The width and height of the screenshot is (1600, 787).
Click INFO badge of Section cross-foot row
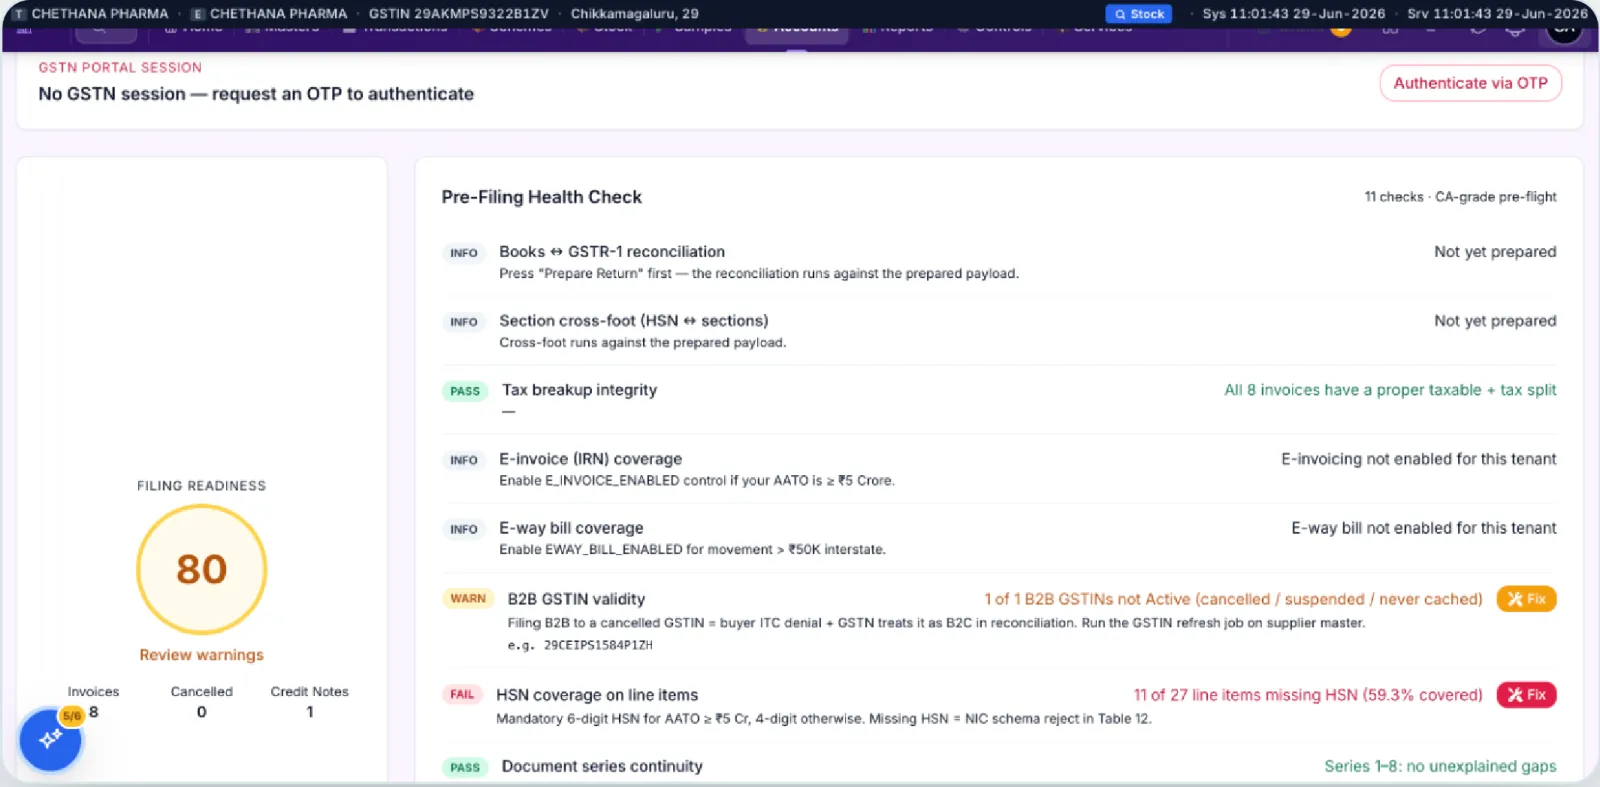coord(463,322)
